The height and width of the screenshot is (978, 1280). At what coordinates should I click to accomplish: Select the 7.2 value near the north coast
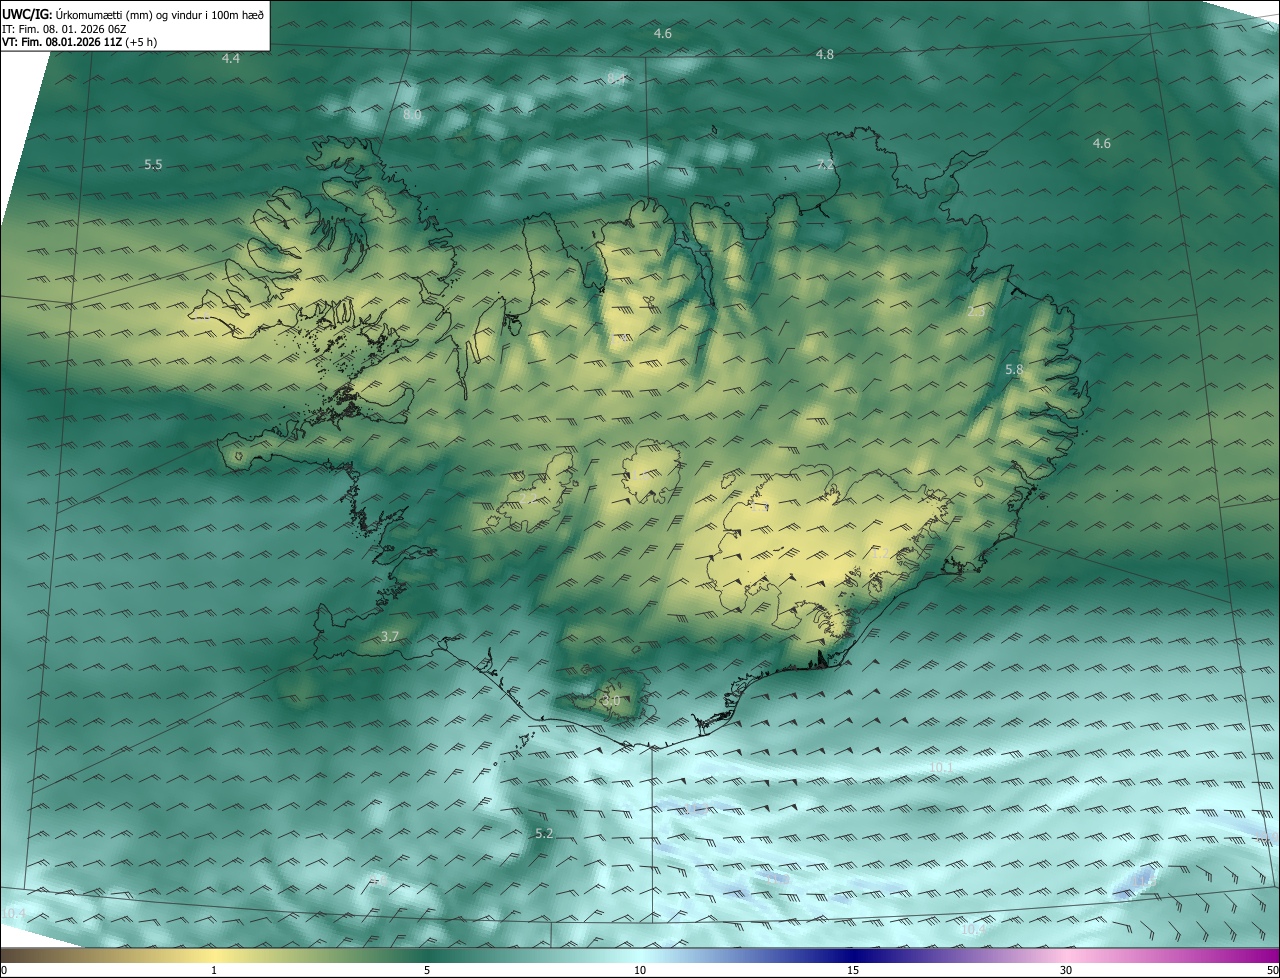tap(825, 164)
